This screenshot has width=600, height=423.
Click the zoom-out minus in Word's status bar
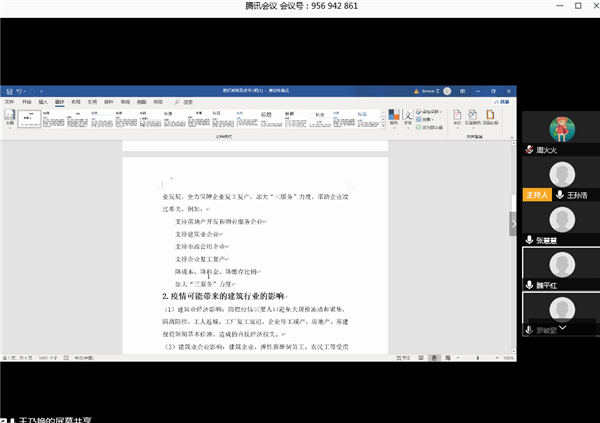tap(458, 358)
